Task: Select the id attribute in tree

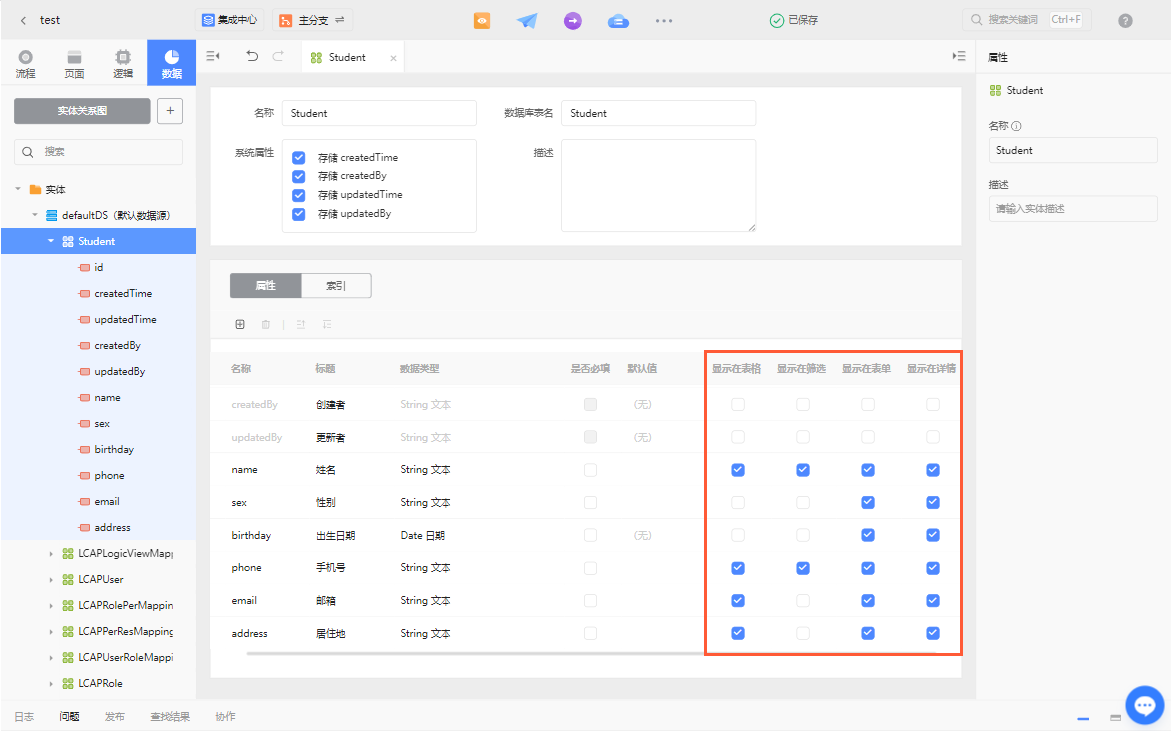Action: (99, 267)
